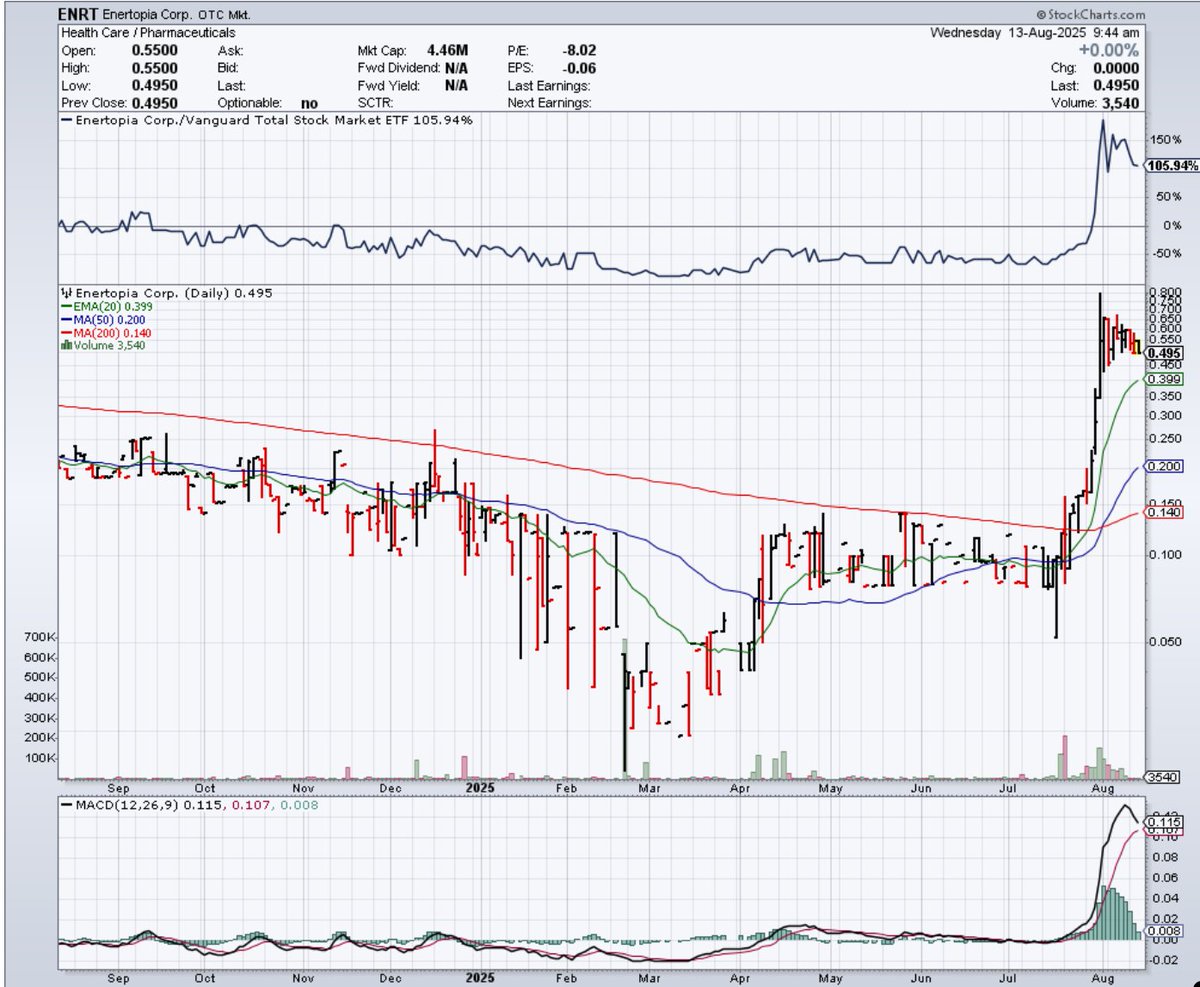Click the 100K volume axis label
1200x987 pixels.
(x=40, y=758)
